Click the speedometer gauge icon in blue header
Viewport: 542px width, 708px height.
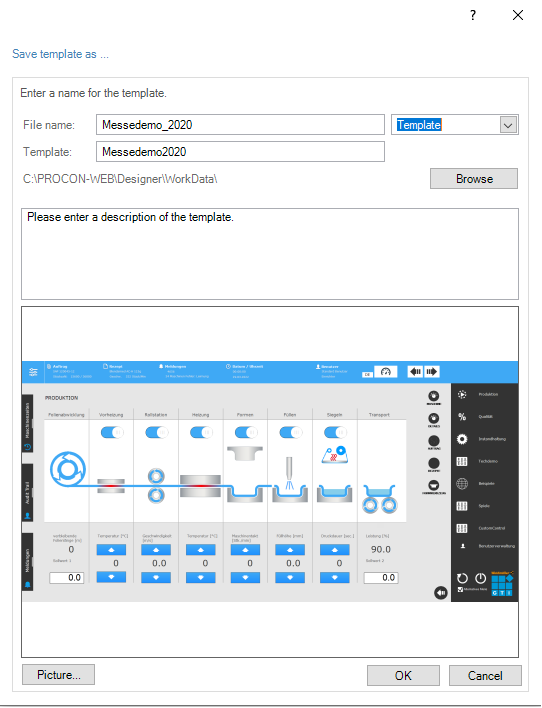[386, 372]
